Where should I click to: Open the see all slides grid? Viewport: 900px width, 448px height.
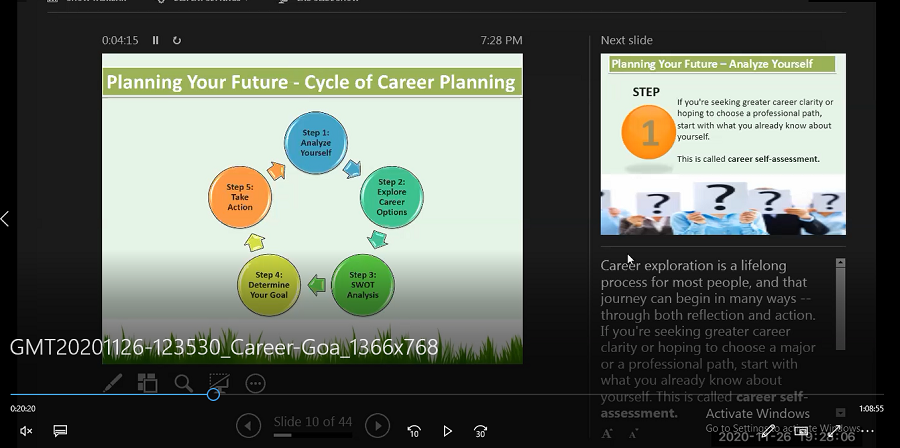point(148,382)
